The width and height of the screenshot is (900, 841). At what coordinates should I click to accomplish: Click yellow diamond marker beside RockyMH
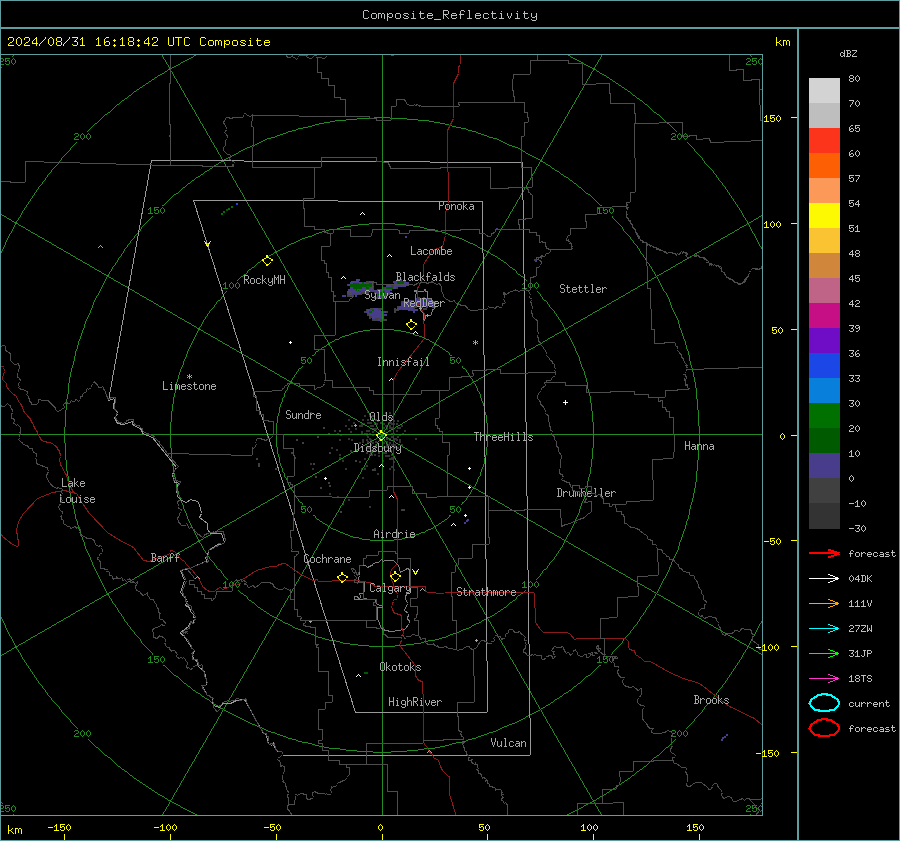click(x=267, y=261)
